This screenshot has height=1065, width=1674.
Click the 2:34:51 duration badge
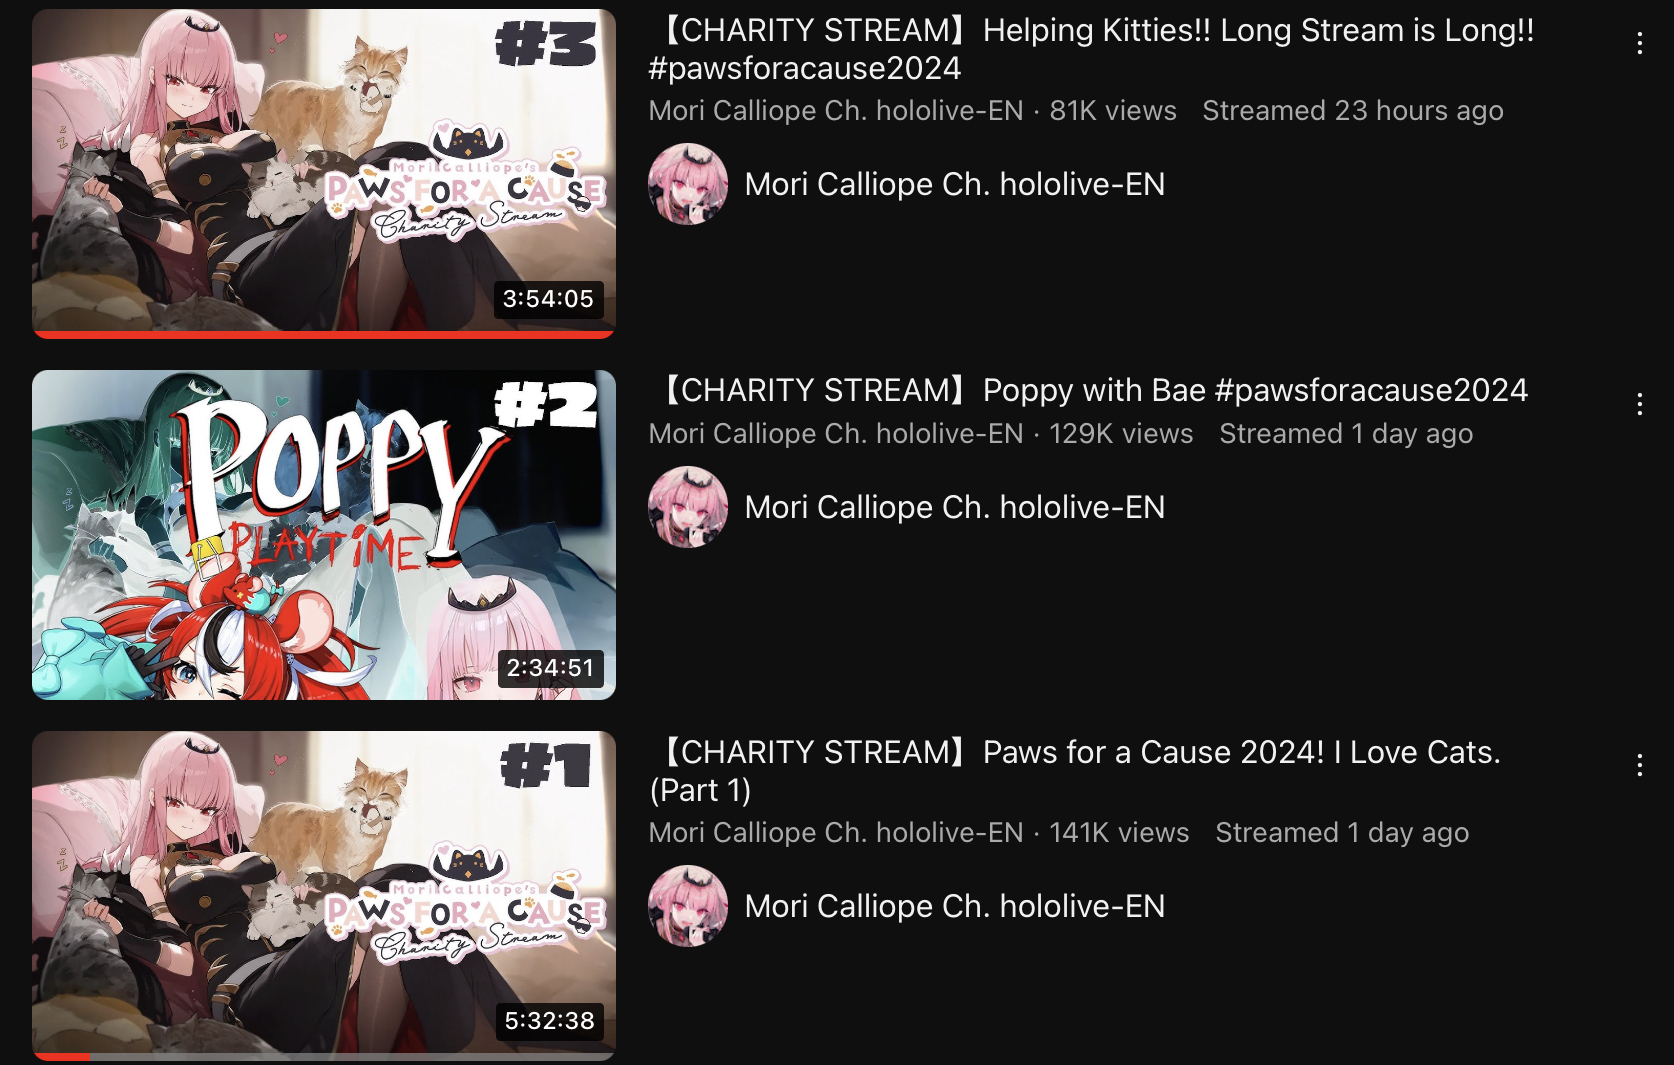(x=550, y=668)
